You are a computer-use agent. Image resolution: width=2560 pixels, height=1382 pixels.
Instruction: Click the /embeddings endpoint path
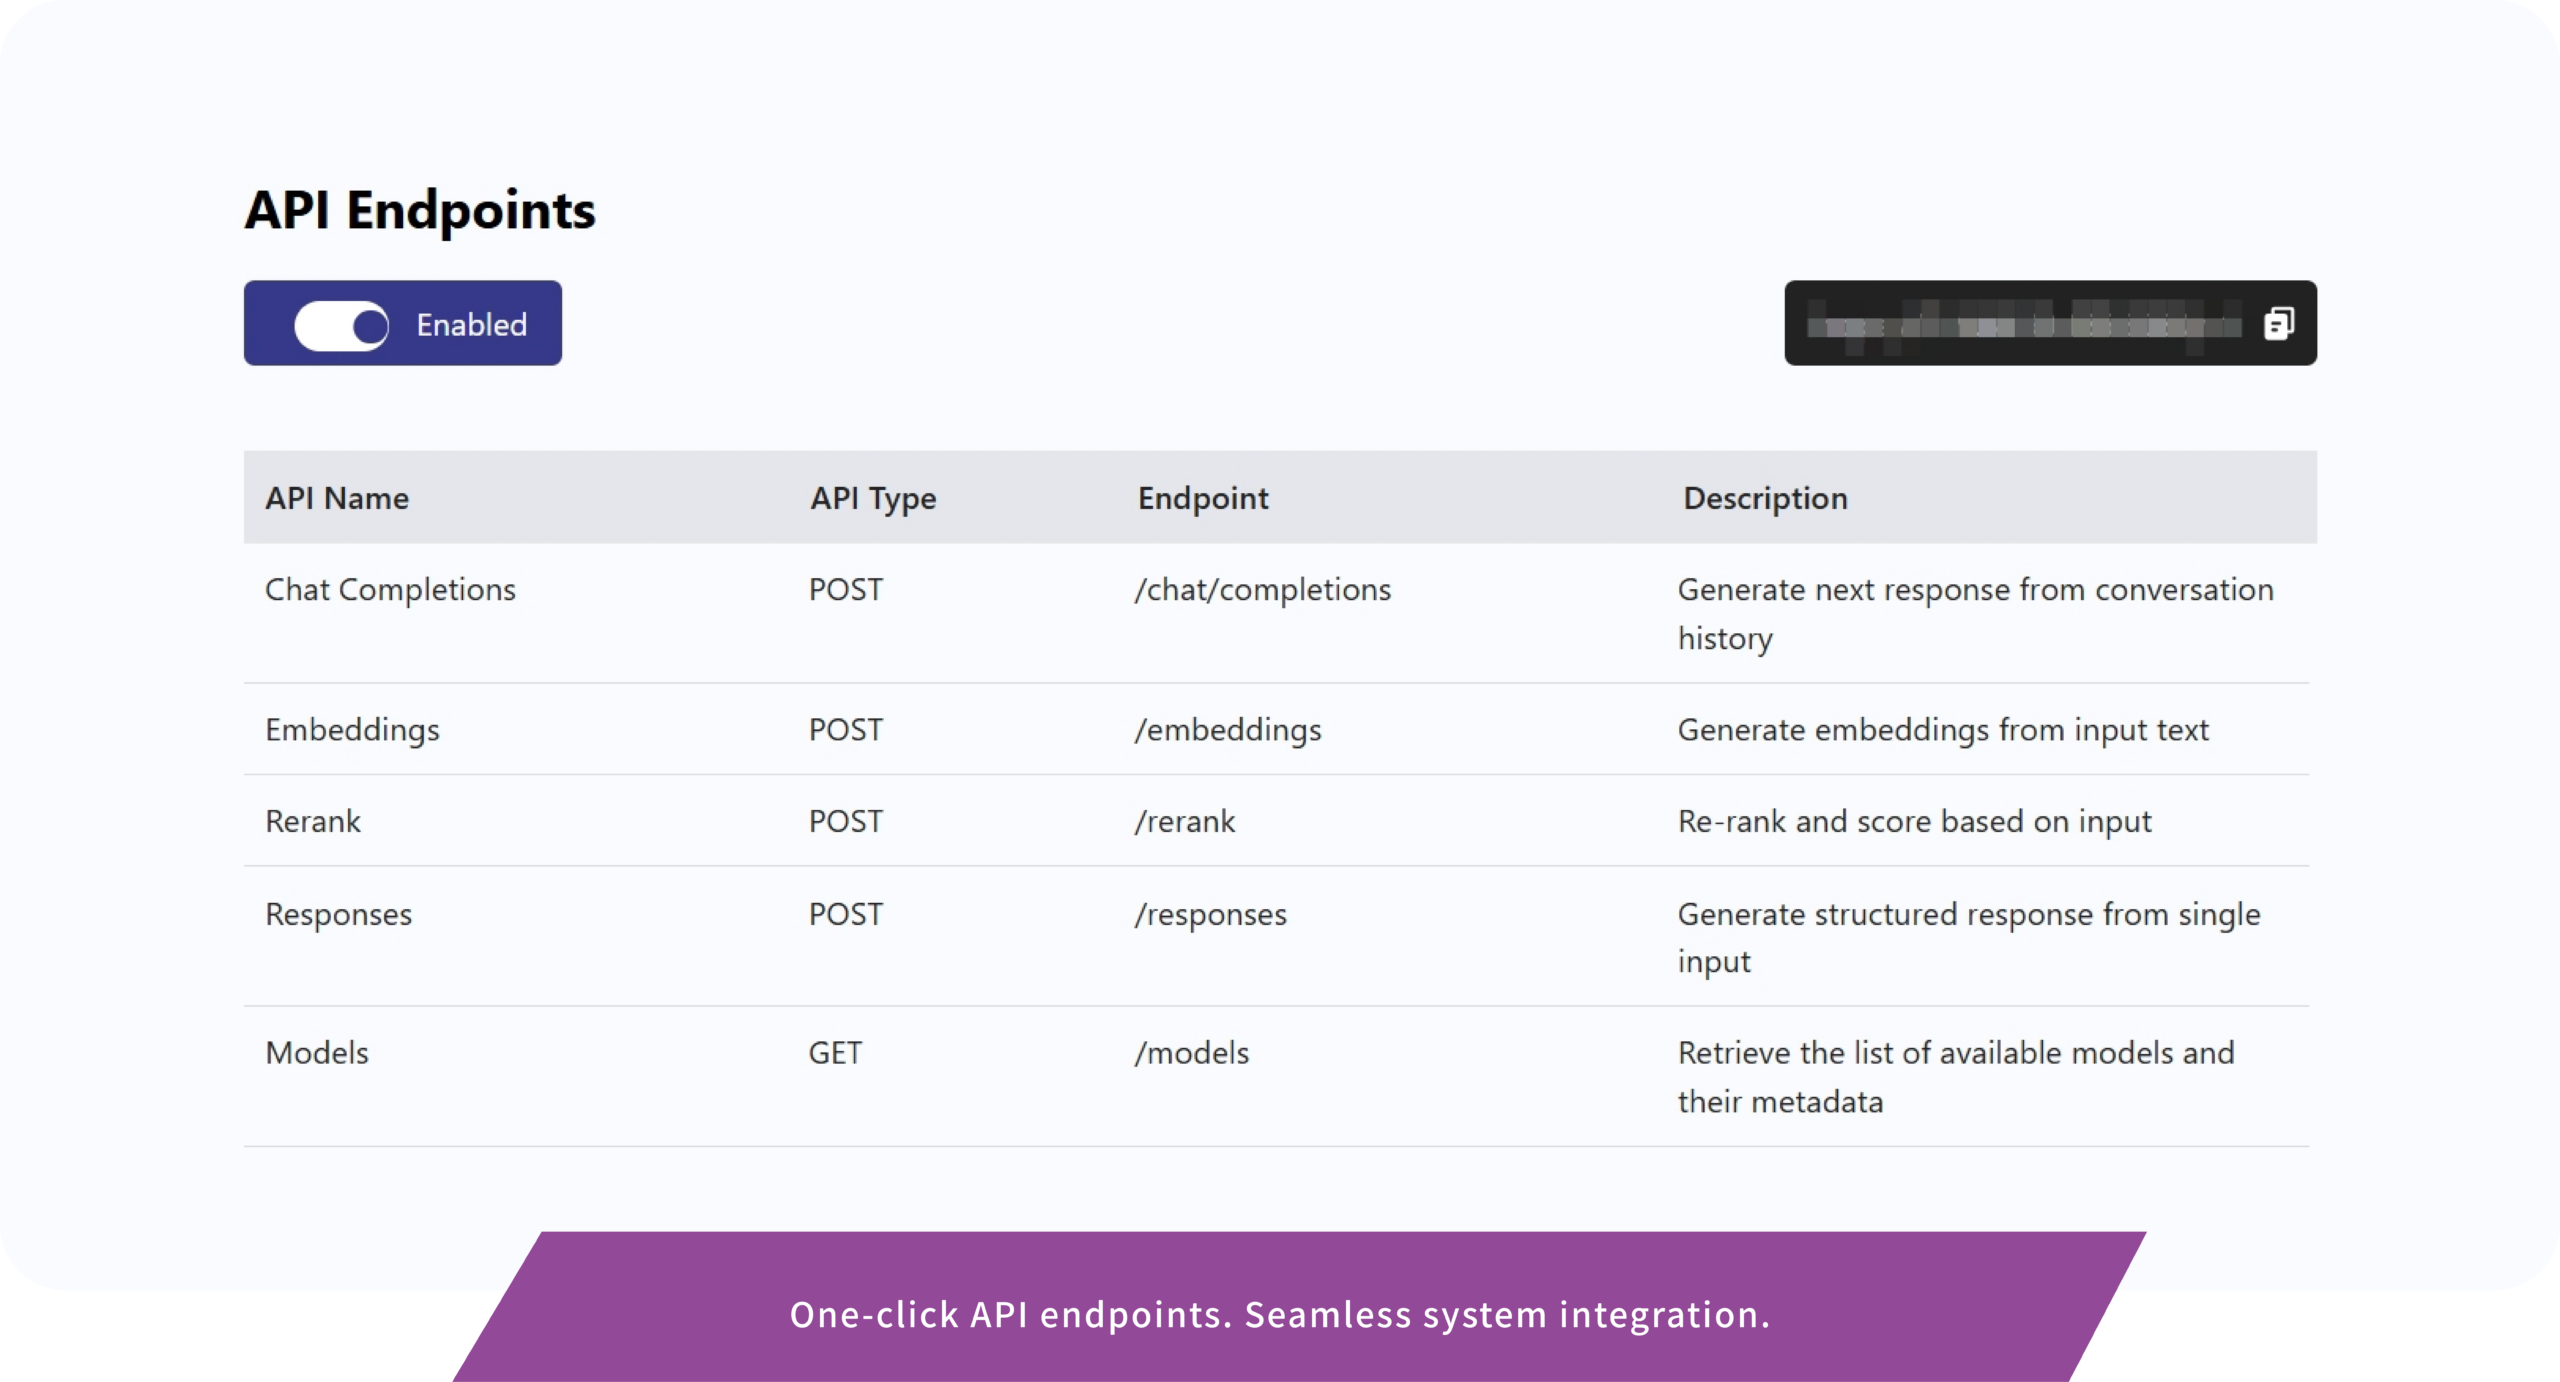pos(1228,730)
